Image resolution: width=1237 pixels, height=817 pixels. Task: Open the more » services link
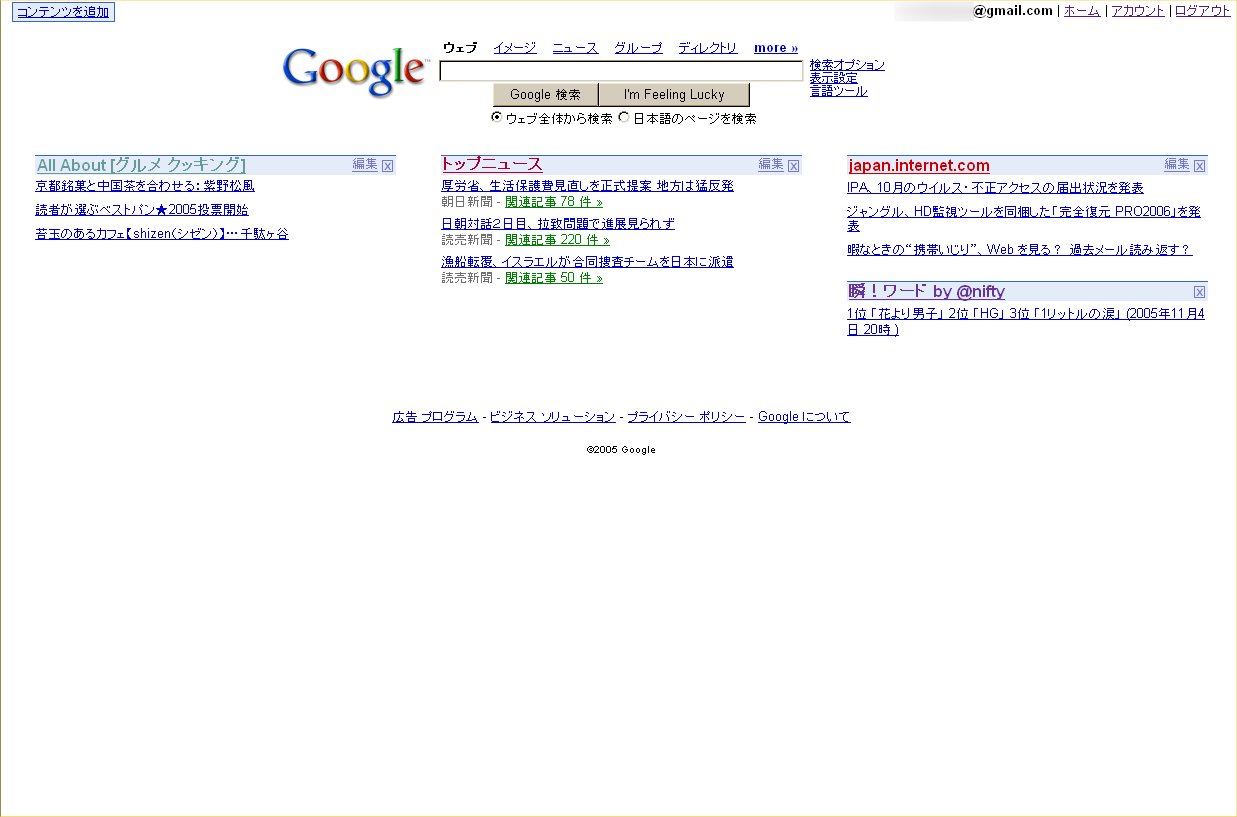coord(776,48)
